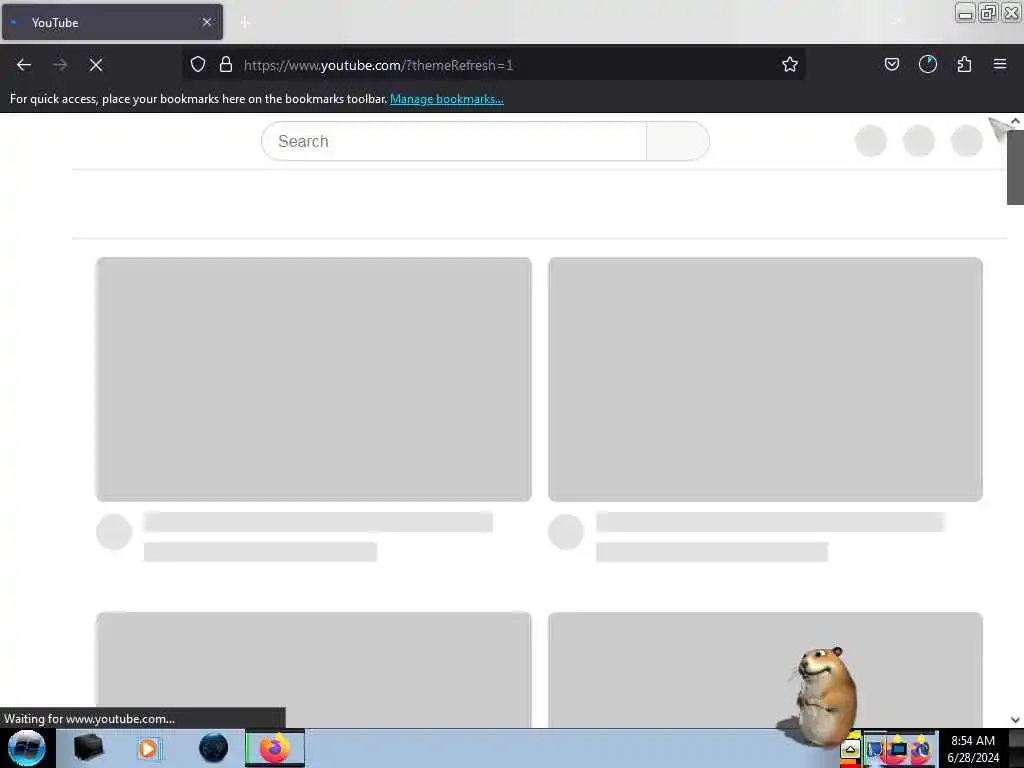Bookmark this page with the star icon

point(790,64)
